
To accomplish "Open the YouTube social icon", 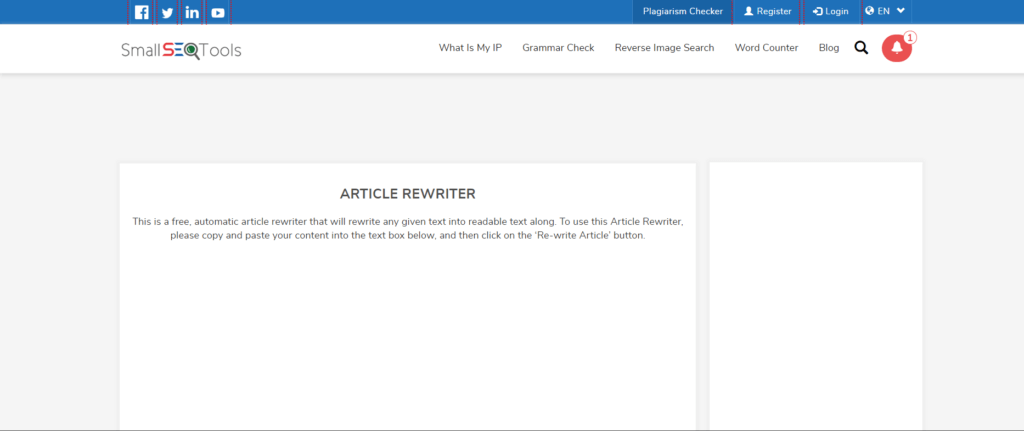I will pos(218,12).
